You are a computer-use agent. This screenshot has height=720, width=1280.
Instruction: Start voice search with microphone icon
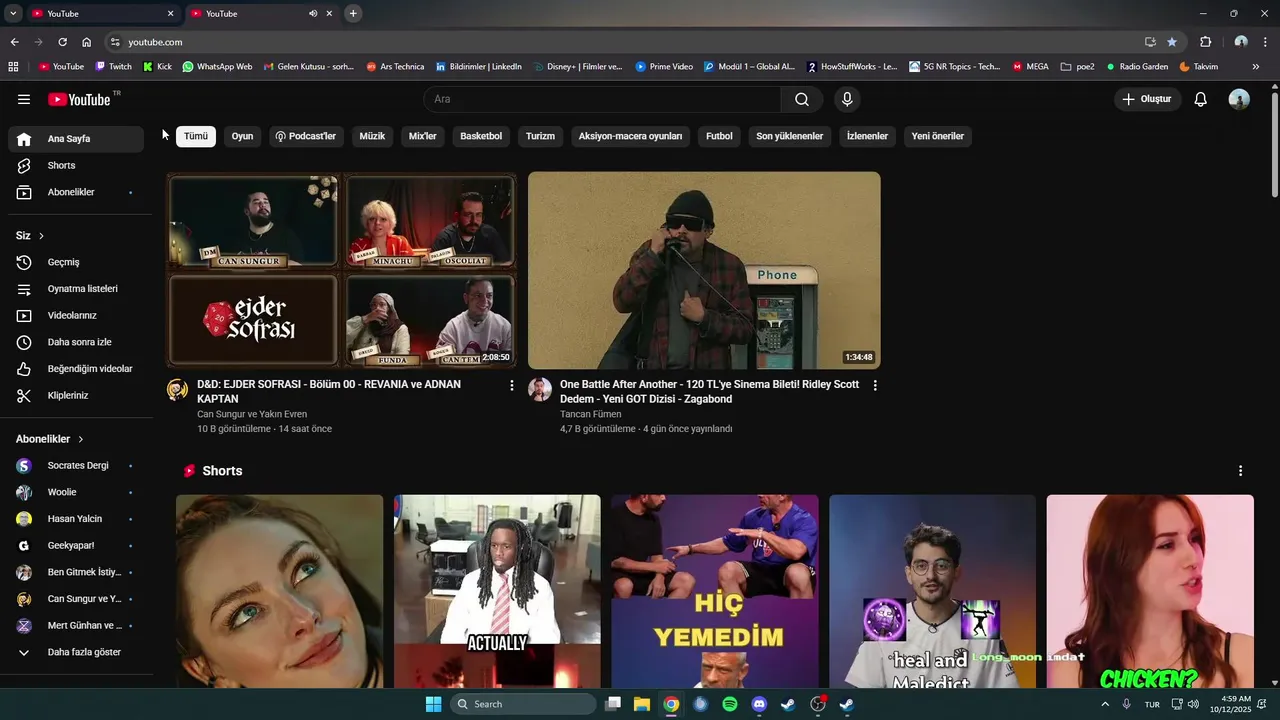(847, 99)
